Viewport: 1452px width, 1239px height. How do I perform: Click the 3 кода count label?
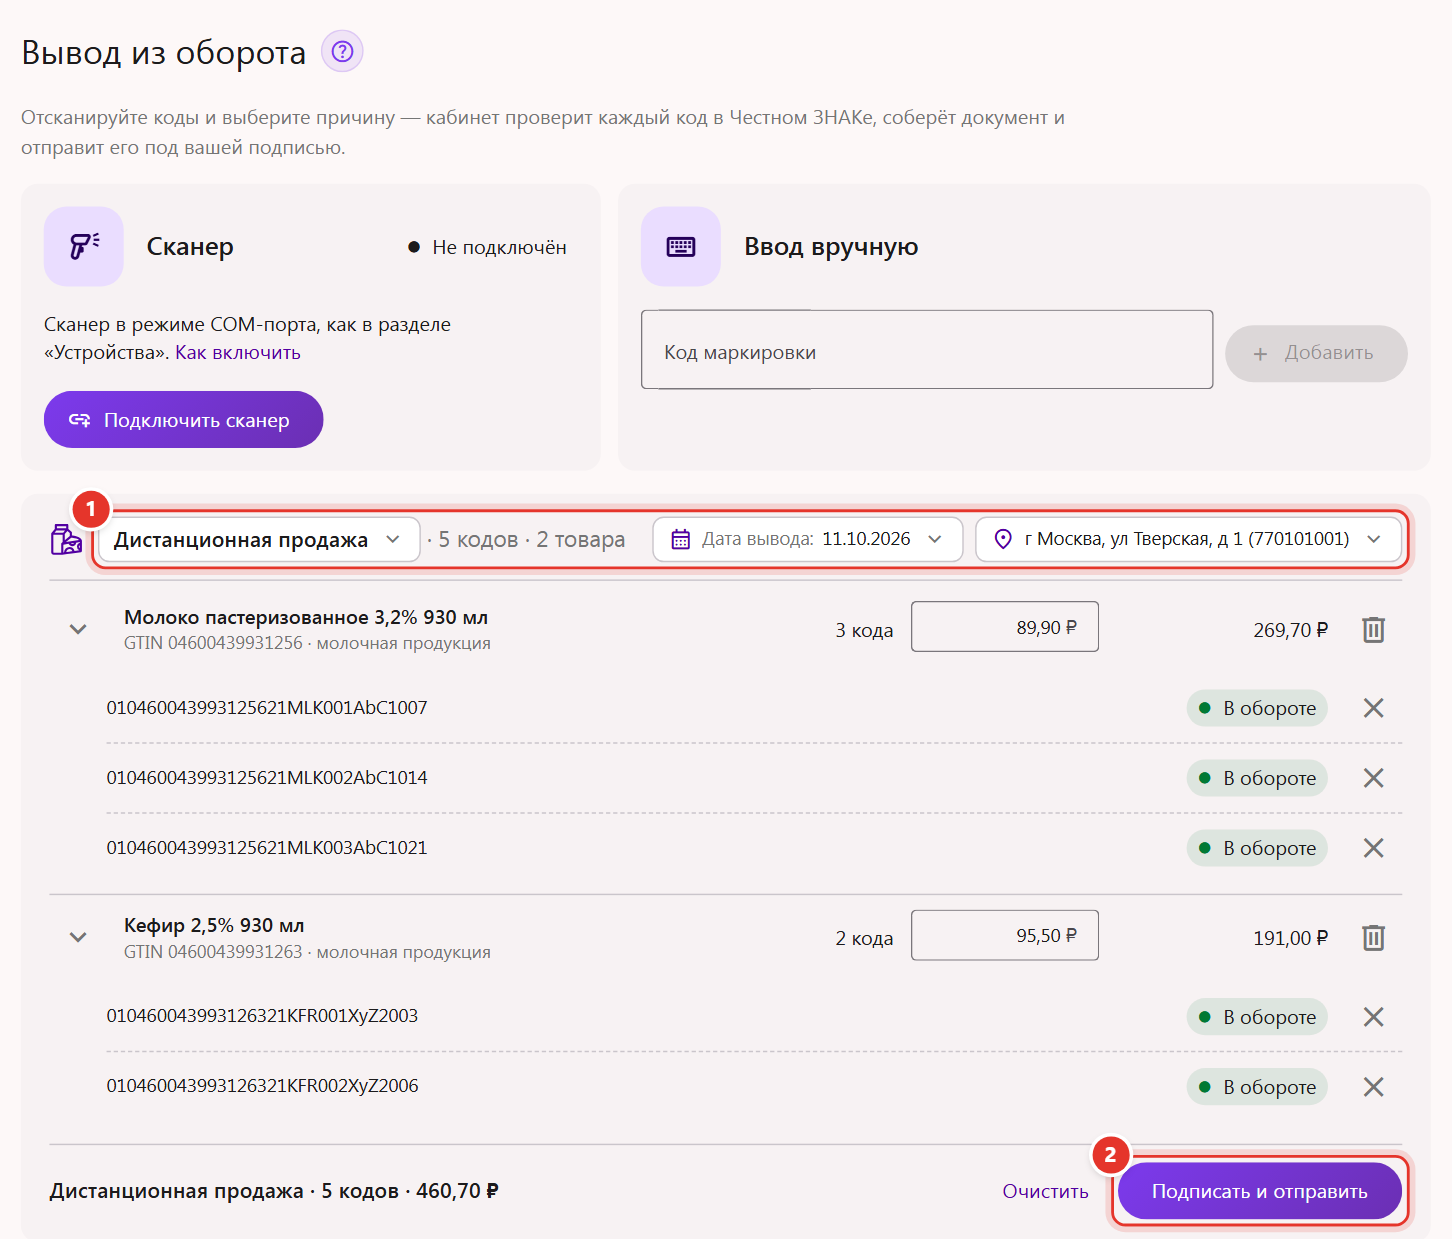[864, 630]
